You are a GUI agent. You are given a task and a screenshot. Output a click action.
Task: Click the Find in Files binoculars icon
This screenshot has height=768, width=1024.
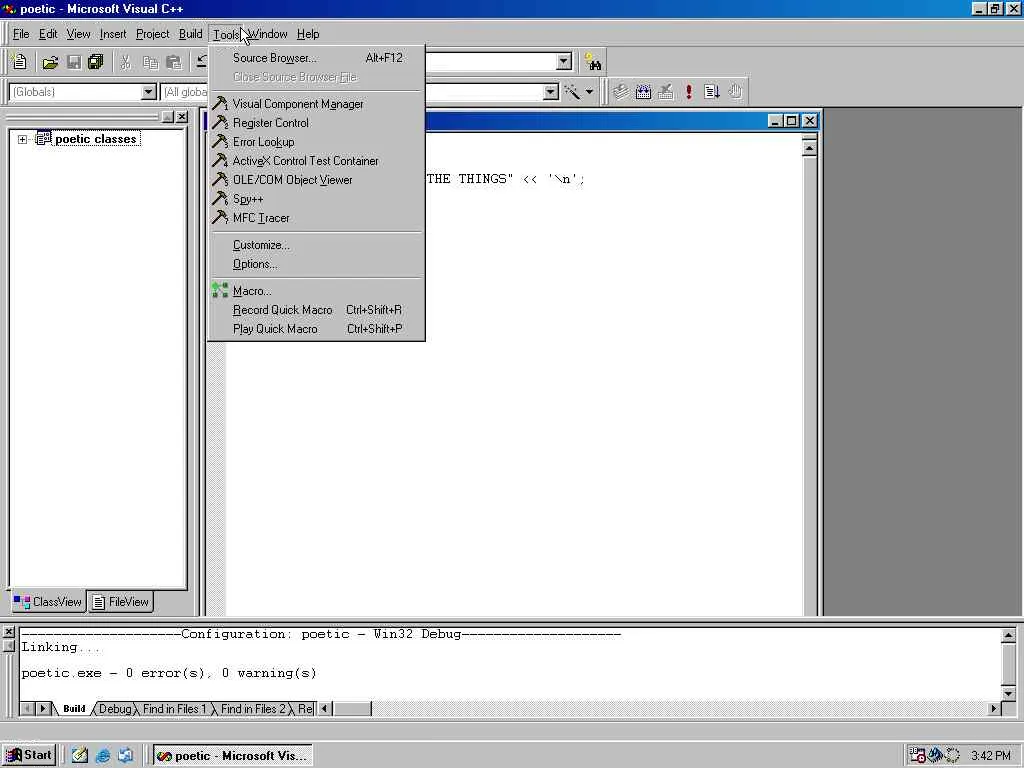(593, 63)
